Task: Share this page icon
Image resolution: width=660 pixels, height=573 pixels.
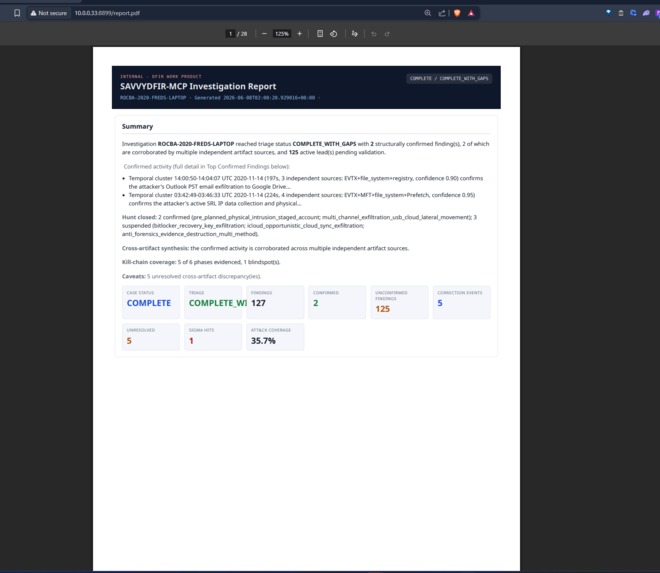Action: (x=442, y=13)
